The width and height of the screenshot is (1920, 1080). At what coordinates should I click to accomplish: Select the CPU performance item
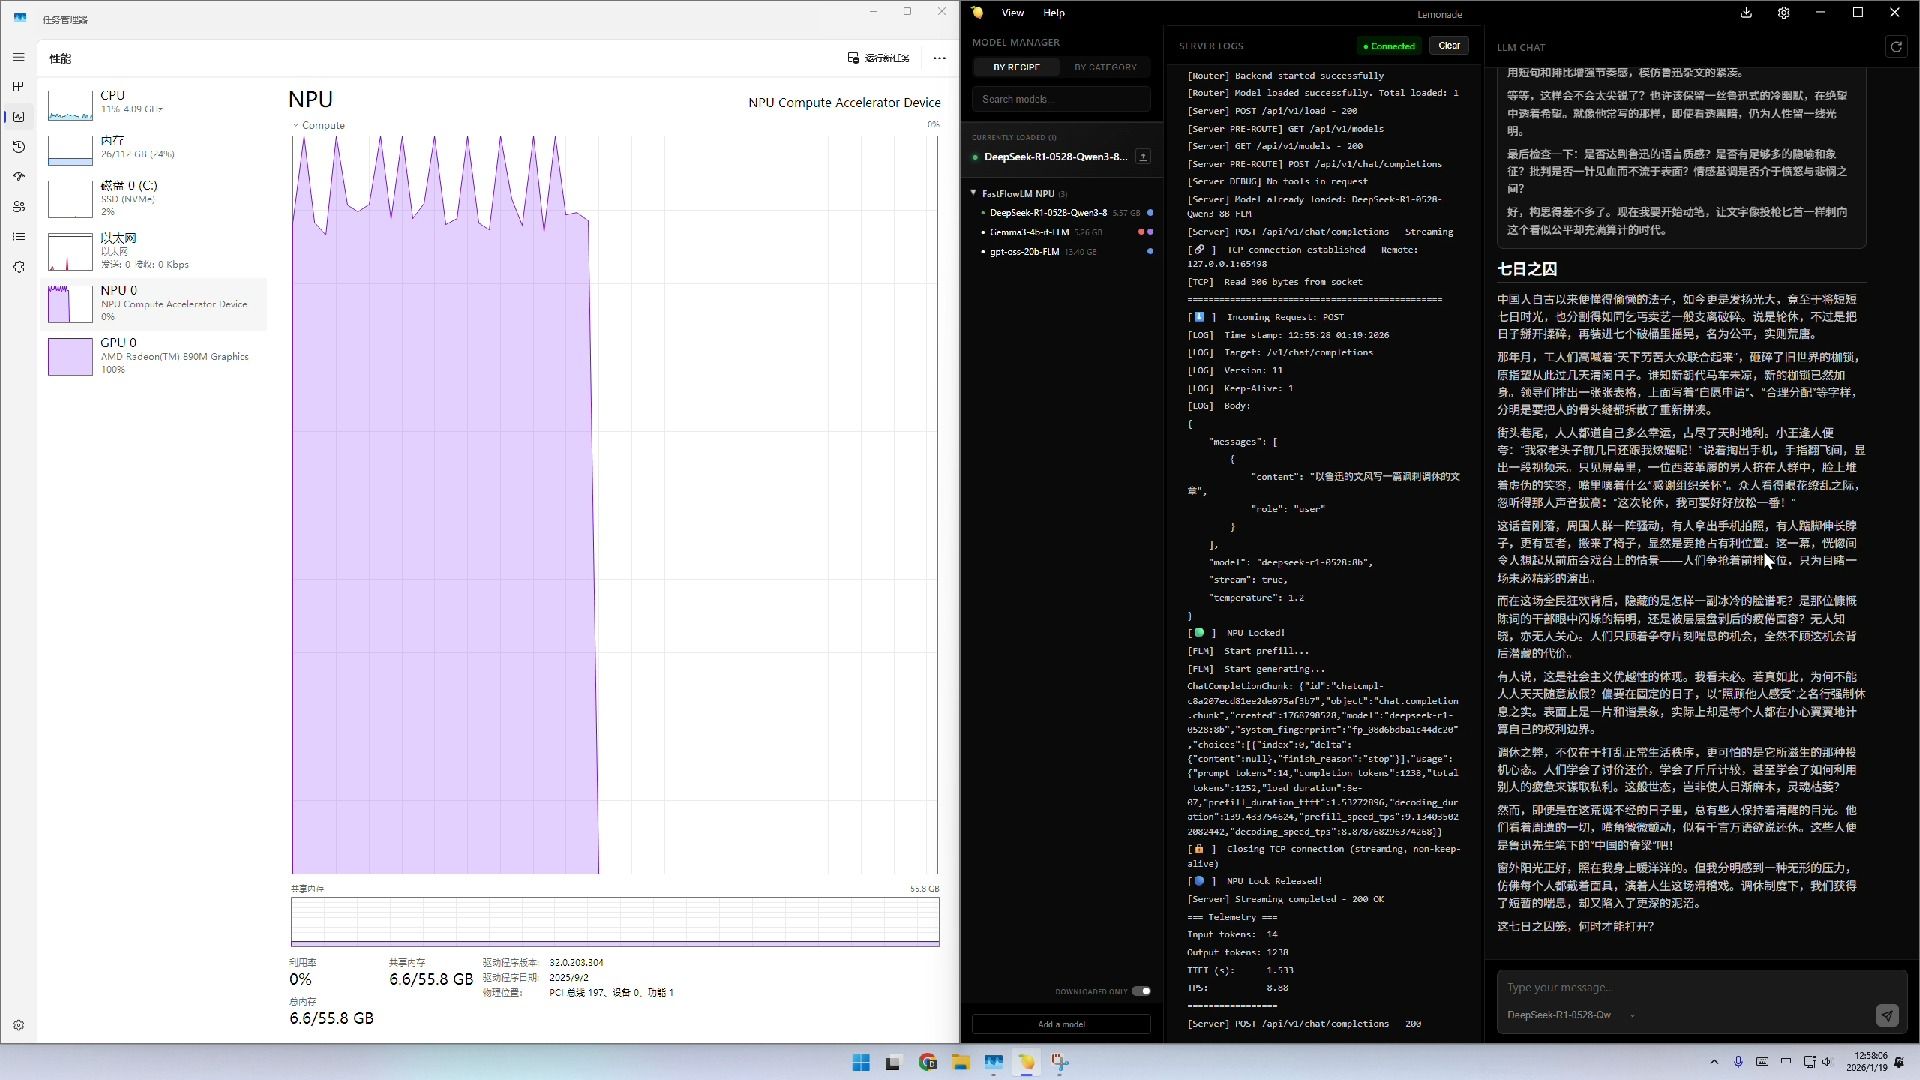coord(154,103)
